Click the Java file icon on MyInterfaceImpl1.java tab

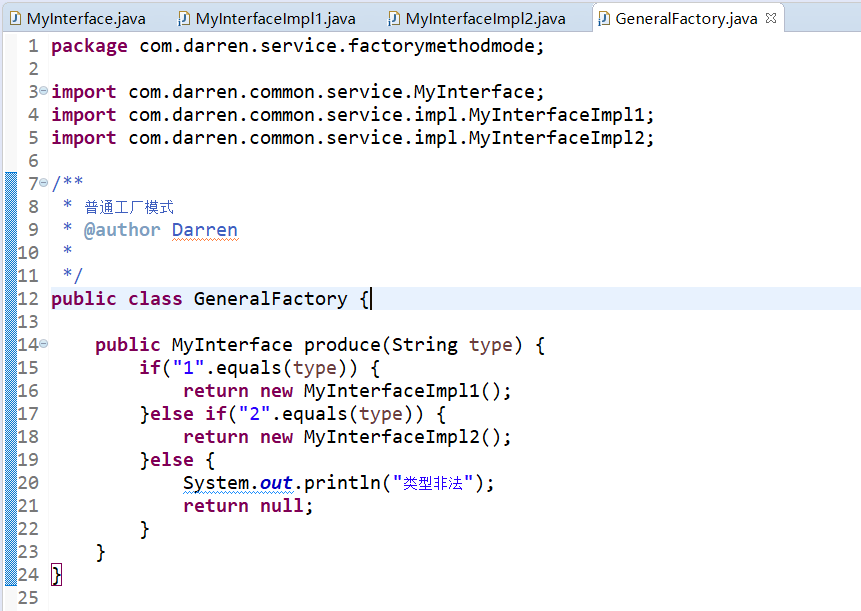[x=184, y=19]
